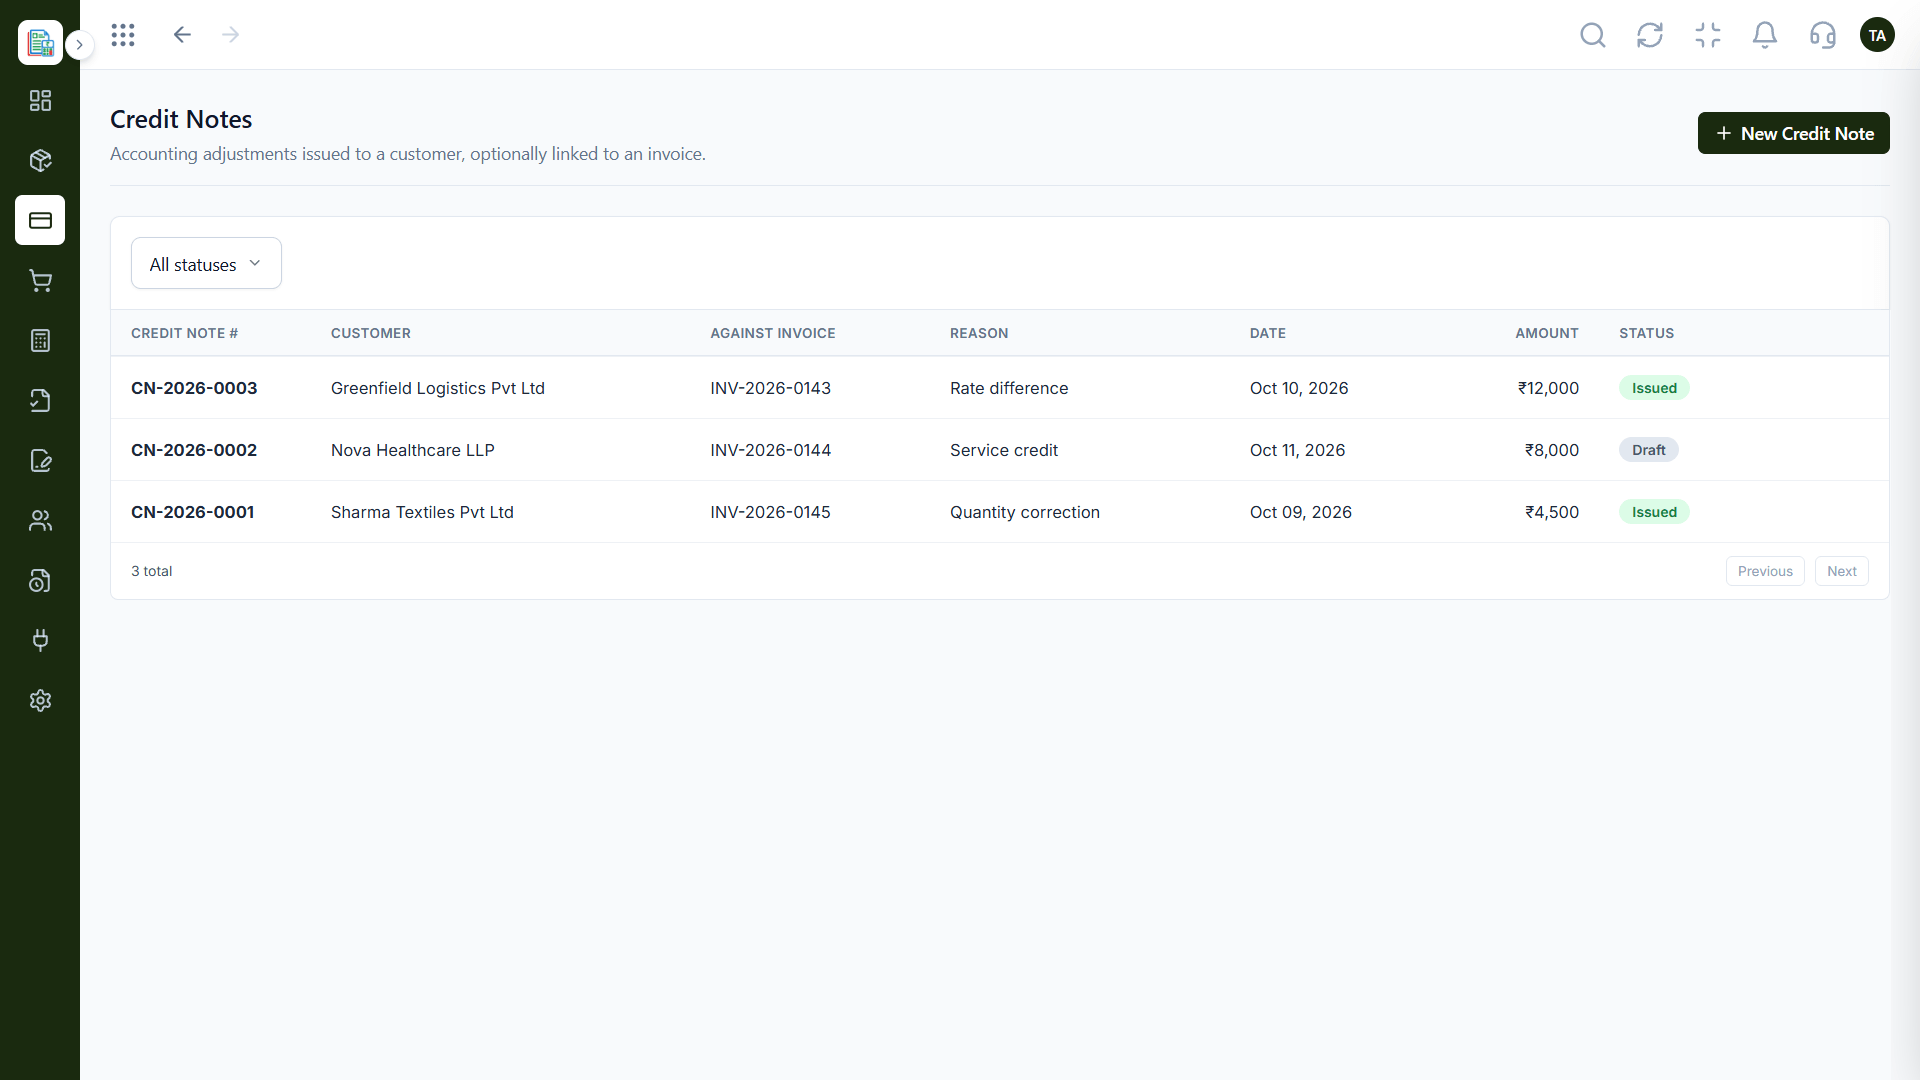1920x1080 pixels.
Task: Click the Previous pagination button
Action: [x=1765, y=571]
